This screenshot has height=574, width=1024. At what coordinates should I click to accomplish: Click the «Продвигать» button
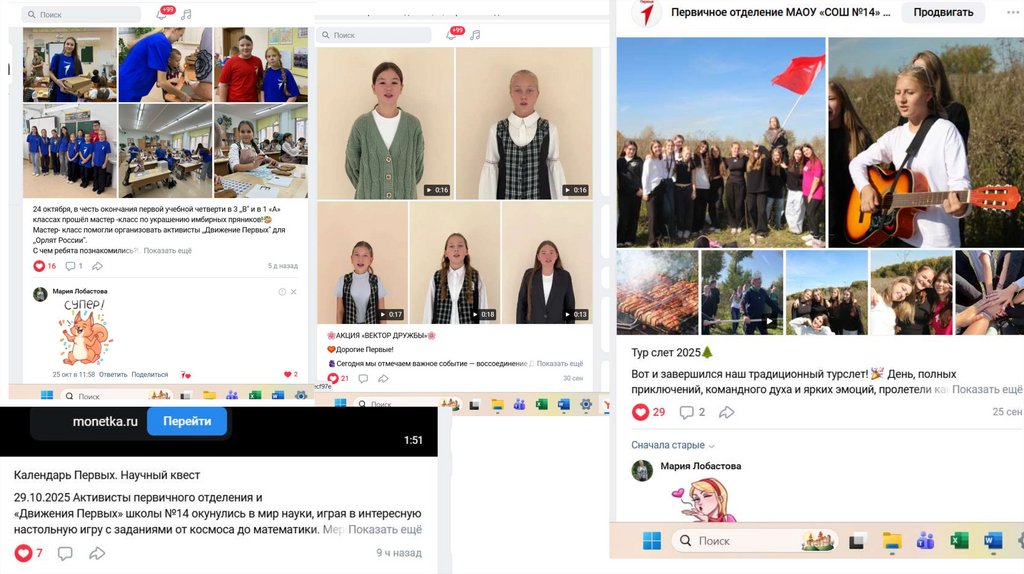point(943,12)
